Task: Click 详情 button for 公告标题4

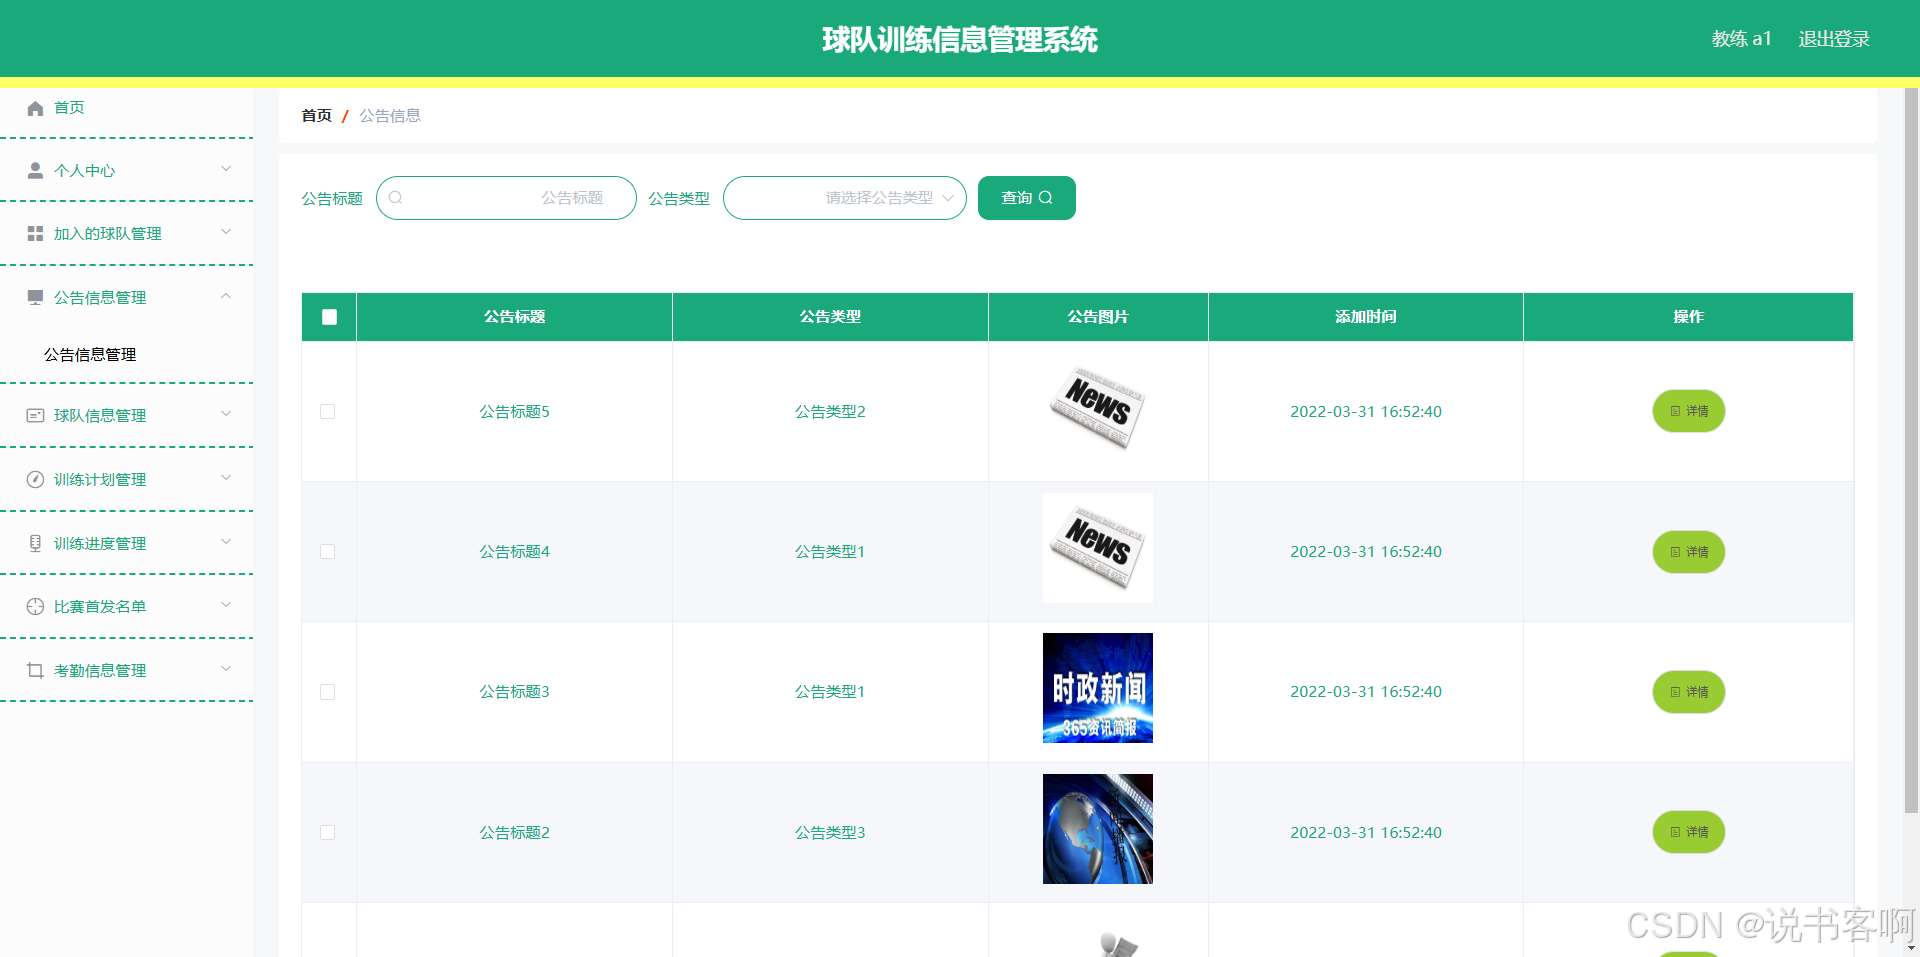Action: [1688, 552]
